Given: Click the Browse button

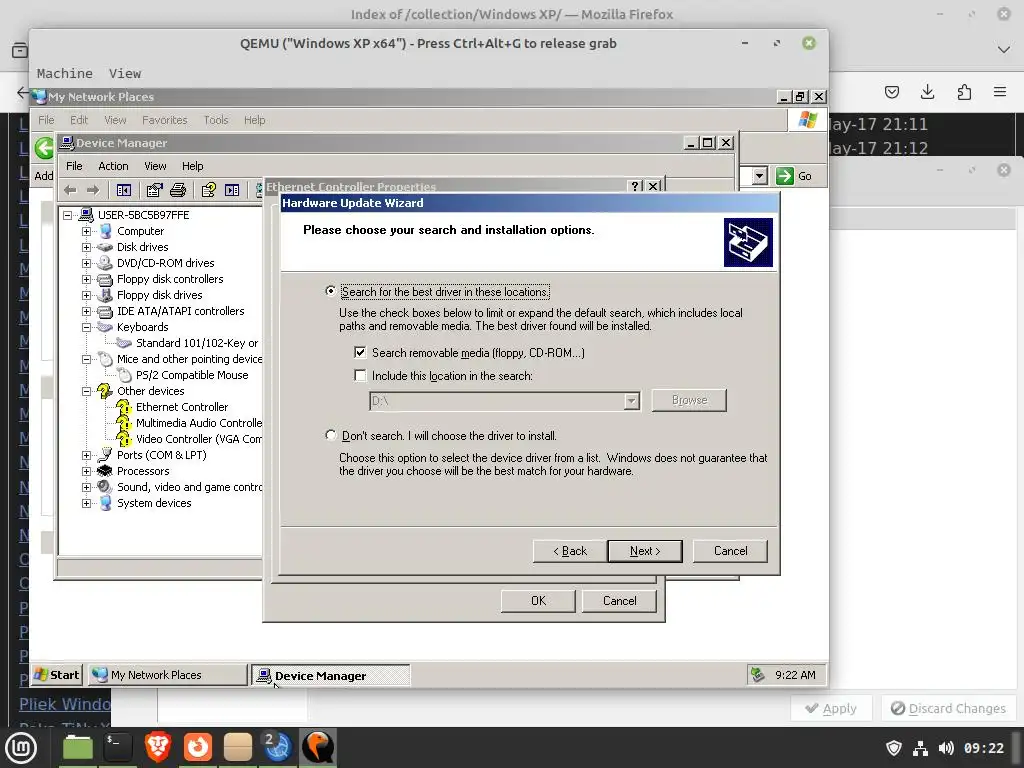Looking at the screenshot, I should pos(689,400).
